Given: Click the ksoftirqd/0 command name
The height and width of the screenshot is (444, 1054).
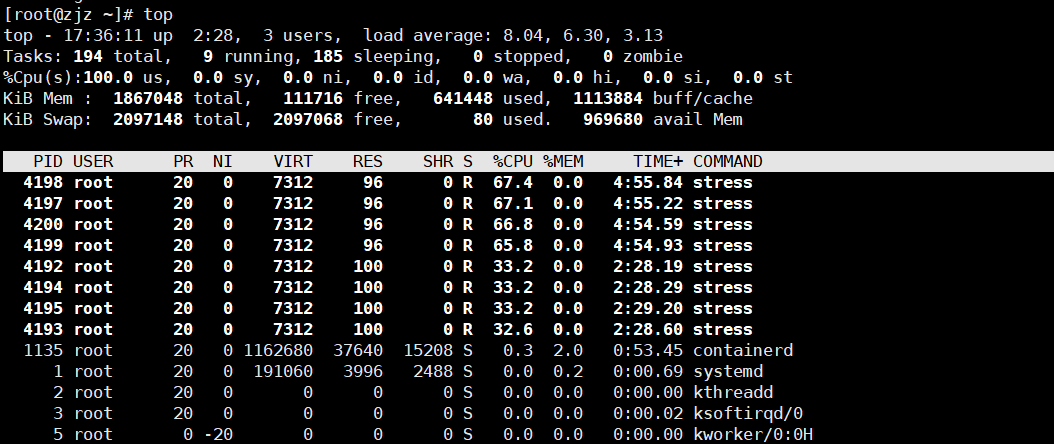Looking at the screenshot, I should click(747, 413).
